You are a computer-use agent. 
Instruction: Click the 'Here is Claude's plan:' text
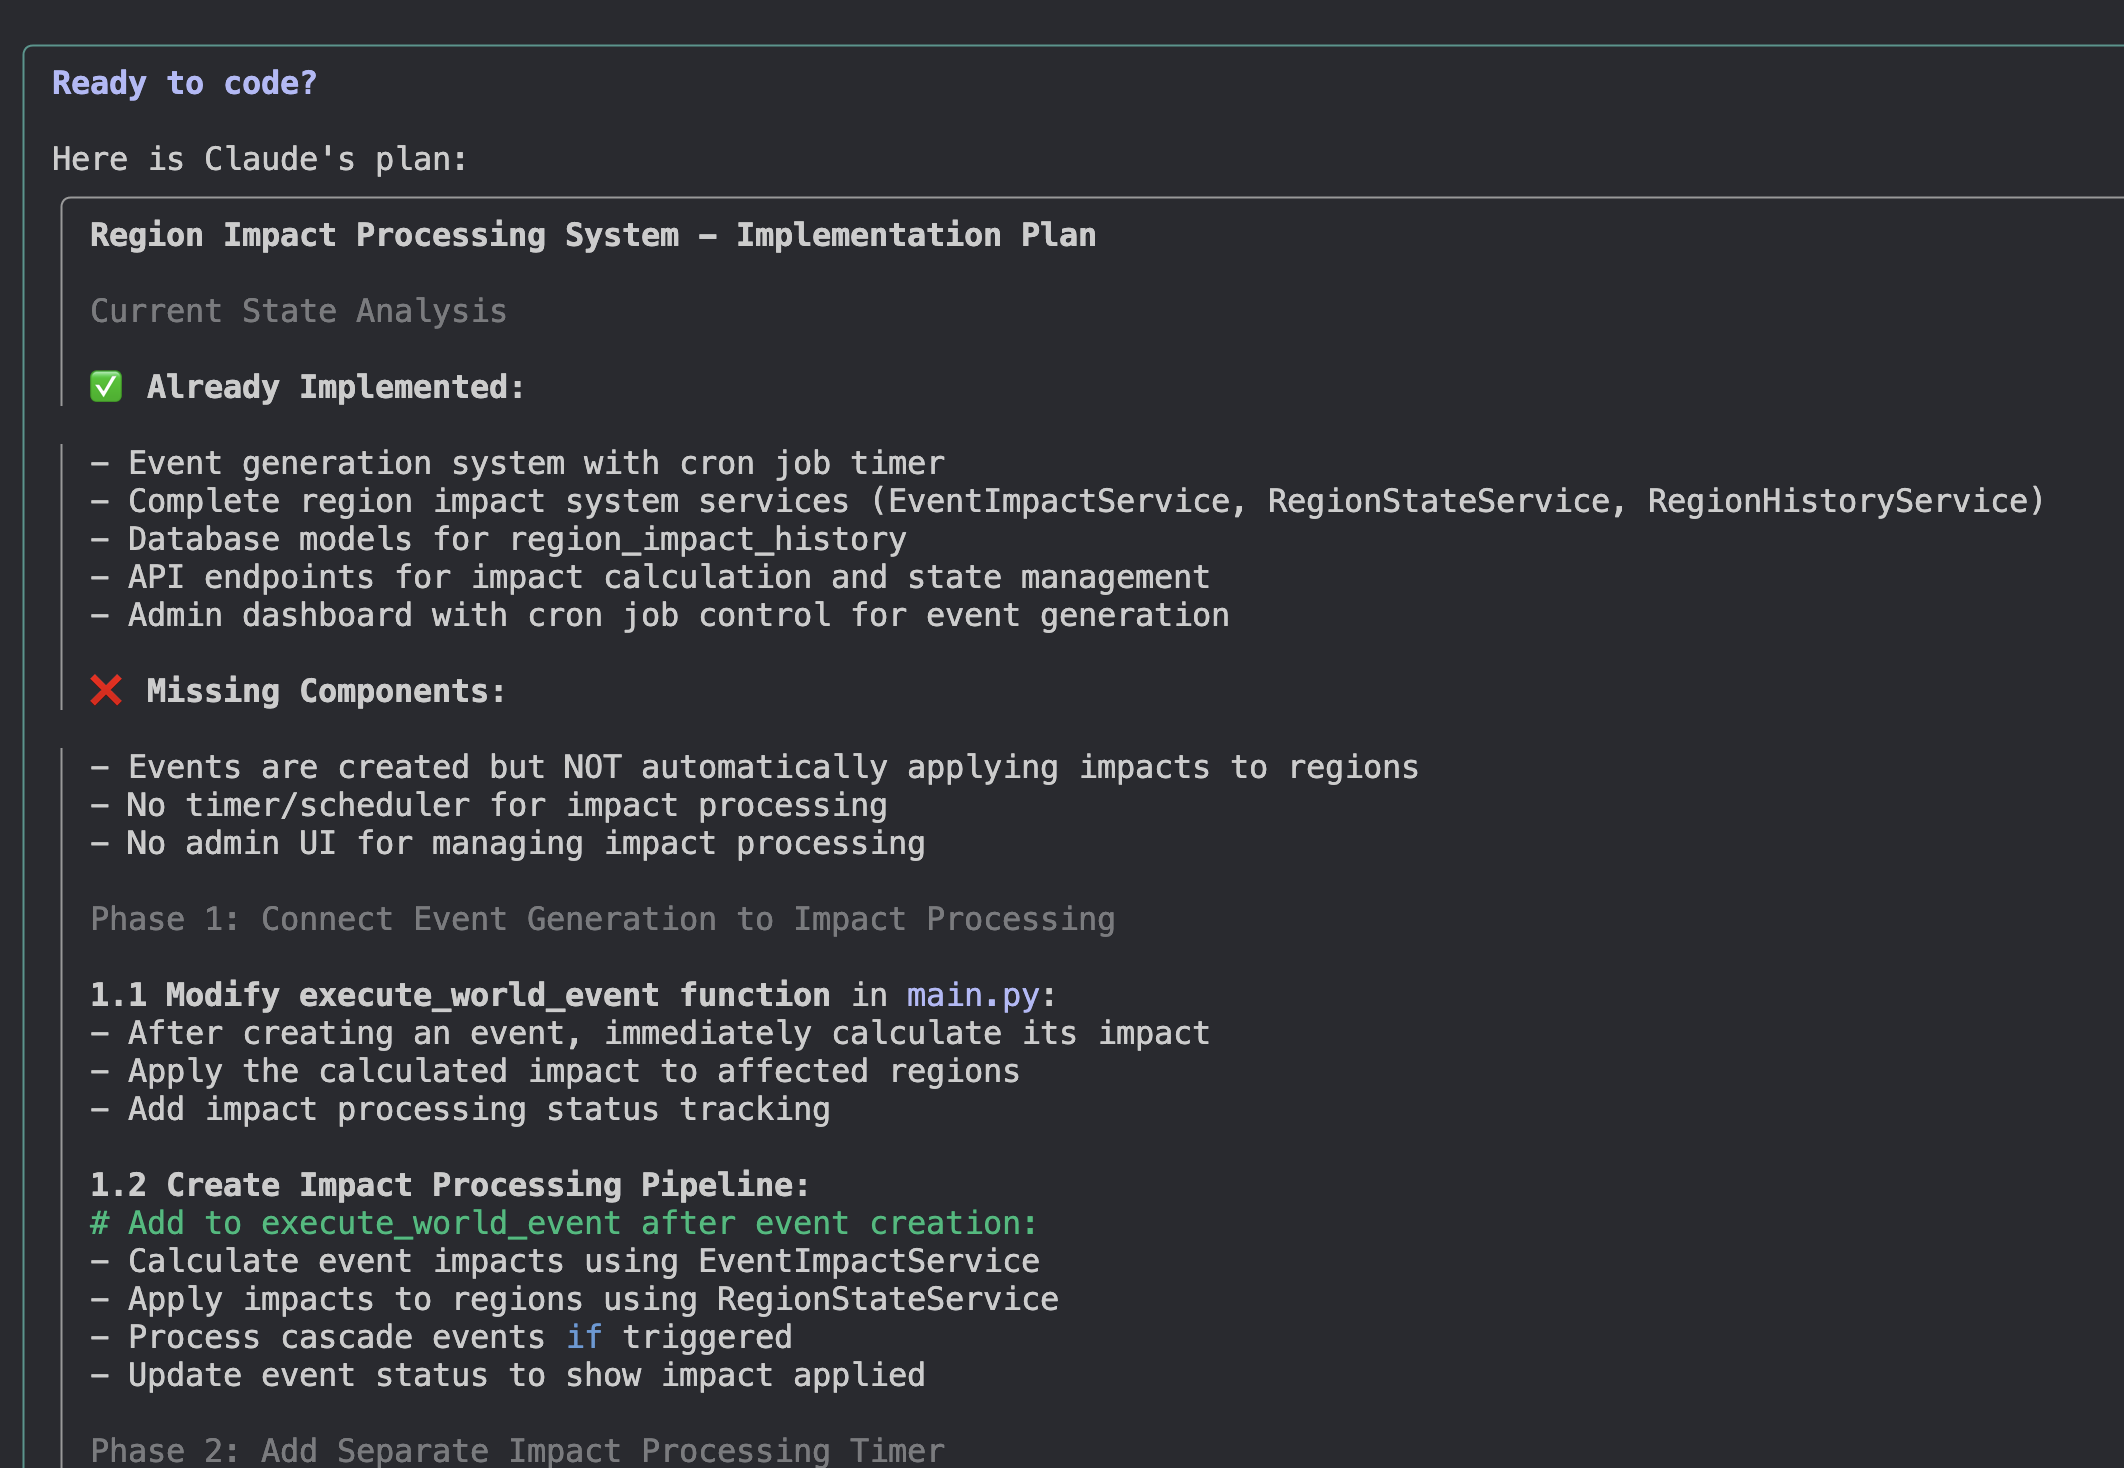pyautogui.click(x=259, y=159)
